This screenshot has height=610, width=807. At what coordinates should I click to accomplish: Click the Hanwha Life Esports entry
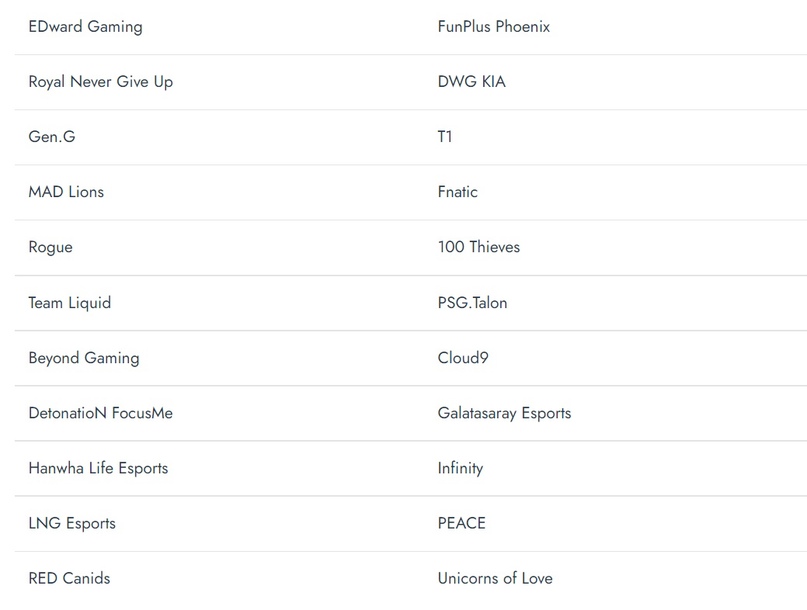(x=98, y=468)
